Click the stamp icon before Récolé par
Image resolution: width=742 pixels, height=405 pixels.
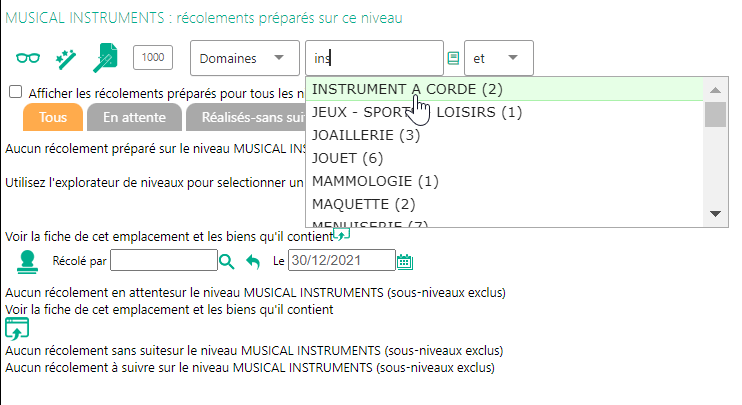coord(28,262)
